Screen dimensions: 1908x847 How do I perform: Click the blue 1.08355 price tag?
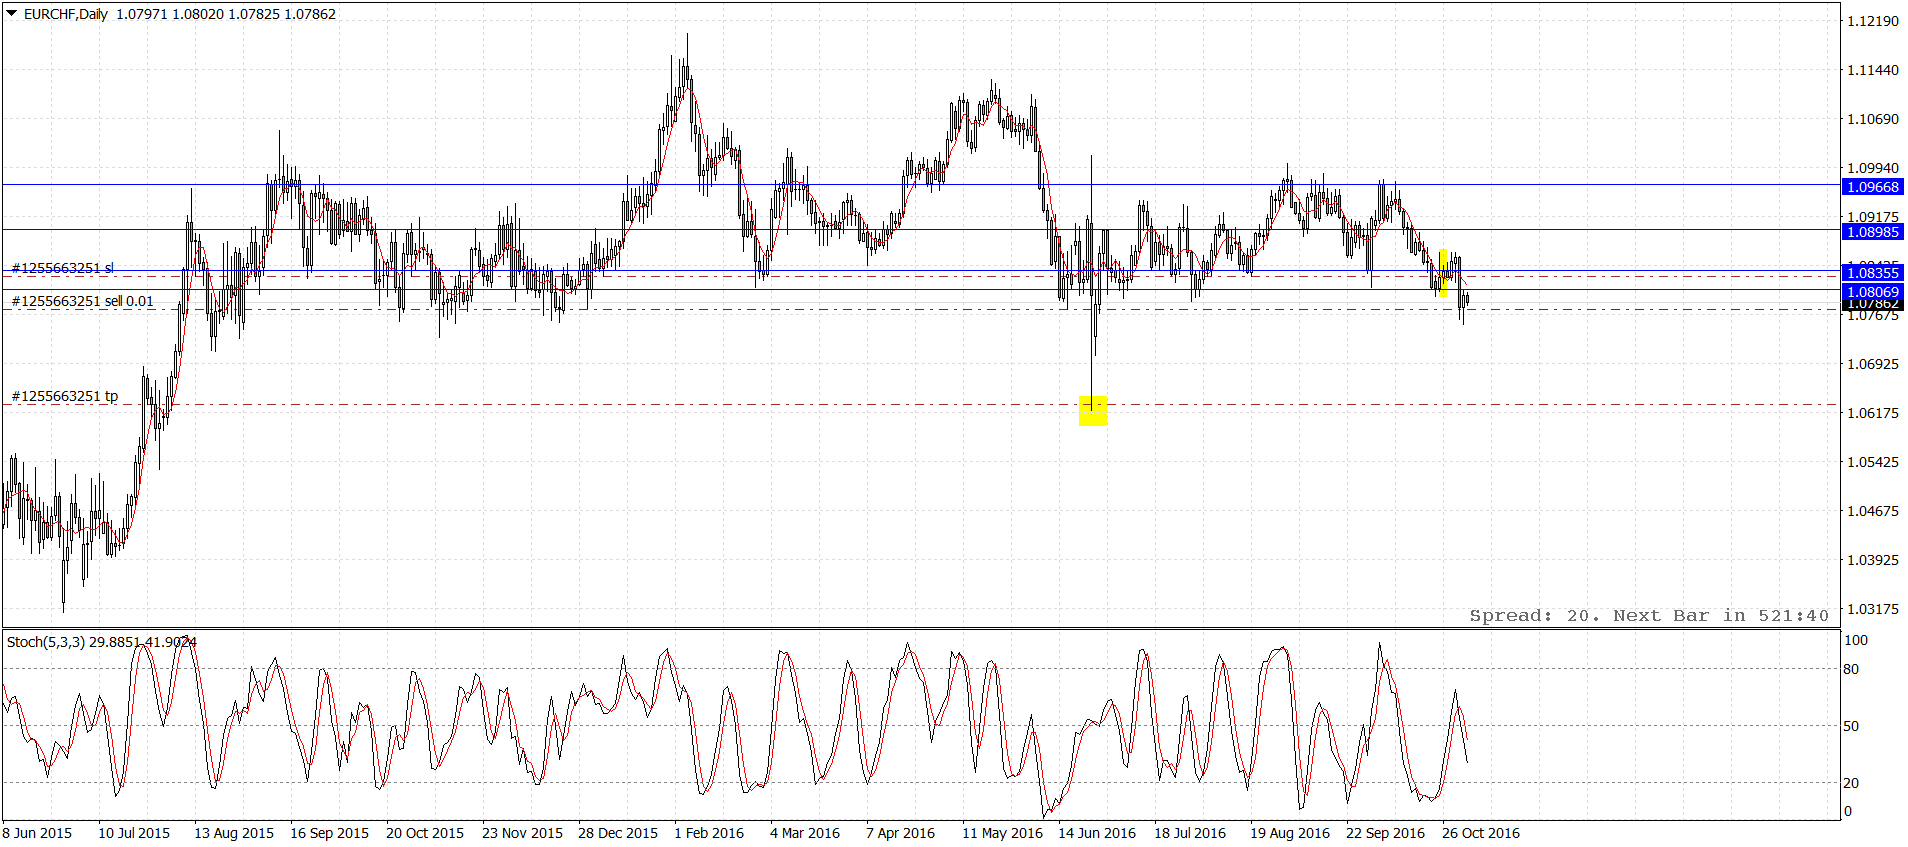pos(1873,273)
